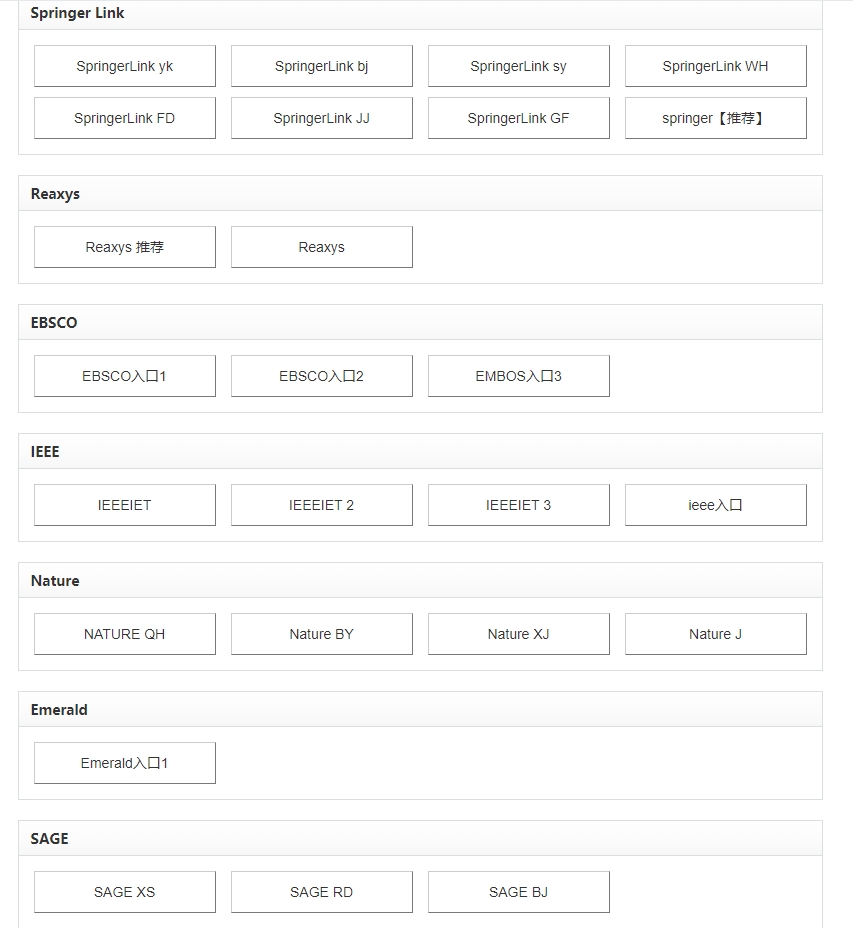Viewport: 853px width, 928px height.
Task: Open the SpringerLink FD link
Action: coord(125,118)
